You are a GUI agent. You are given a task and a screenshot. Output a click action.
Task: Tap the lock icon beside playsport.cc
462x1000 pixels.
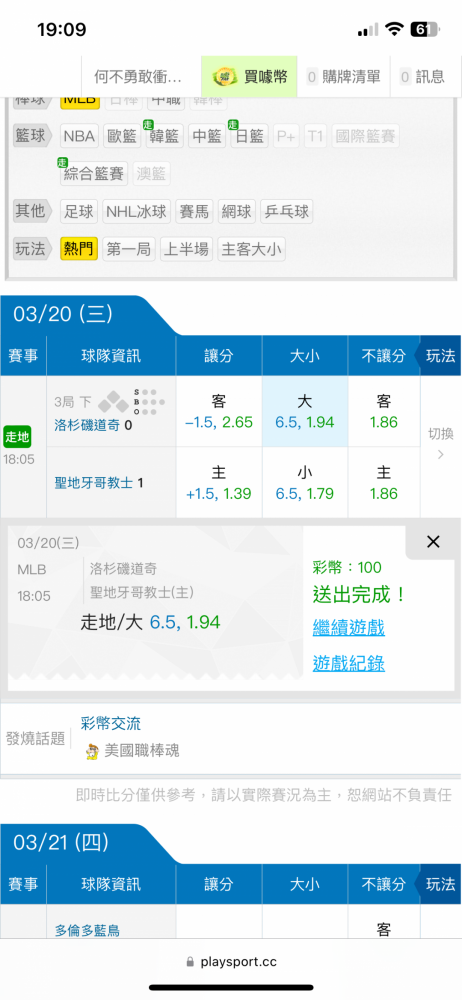tap(190, 961)
